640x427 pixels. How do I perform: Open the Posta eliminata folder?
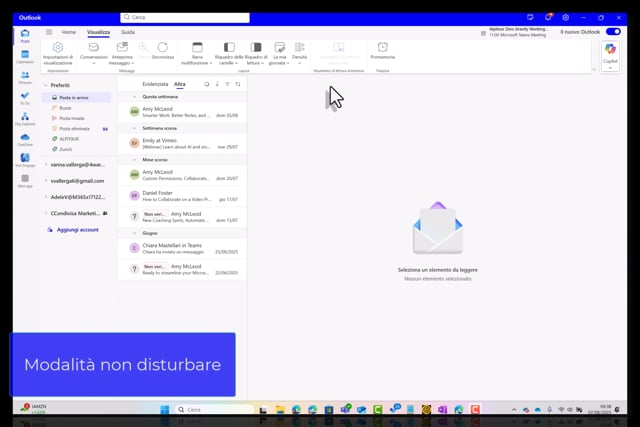click(x=76, y=129)
